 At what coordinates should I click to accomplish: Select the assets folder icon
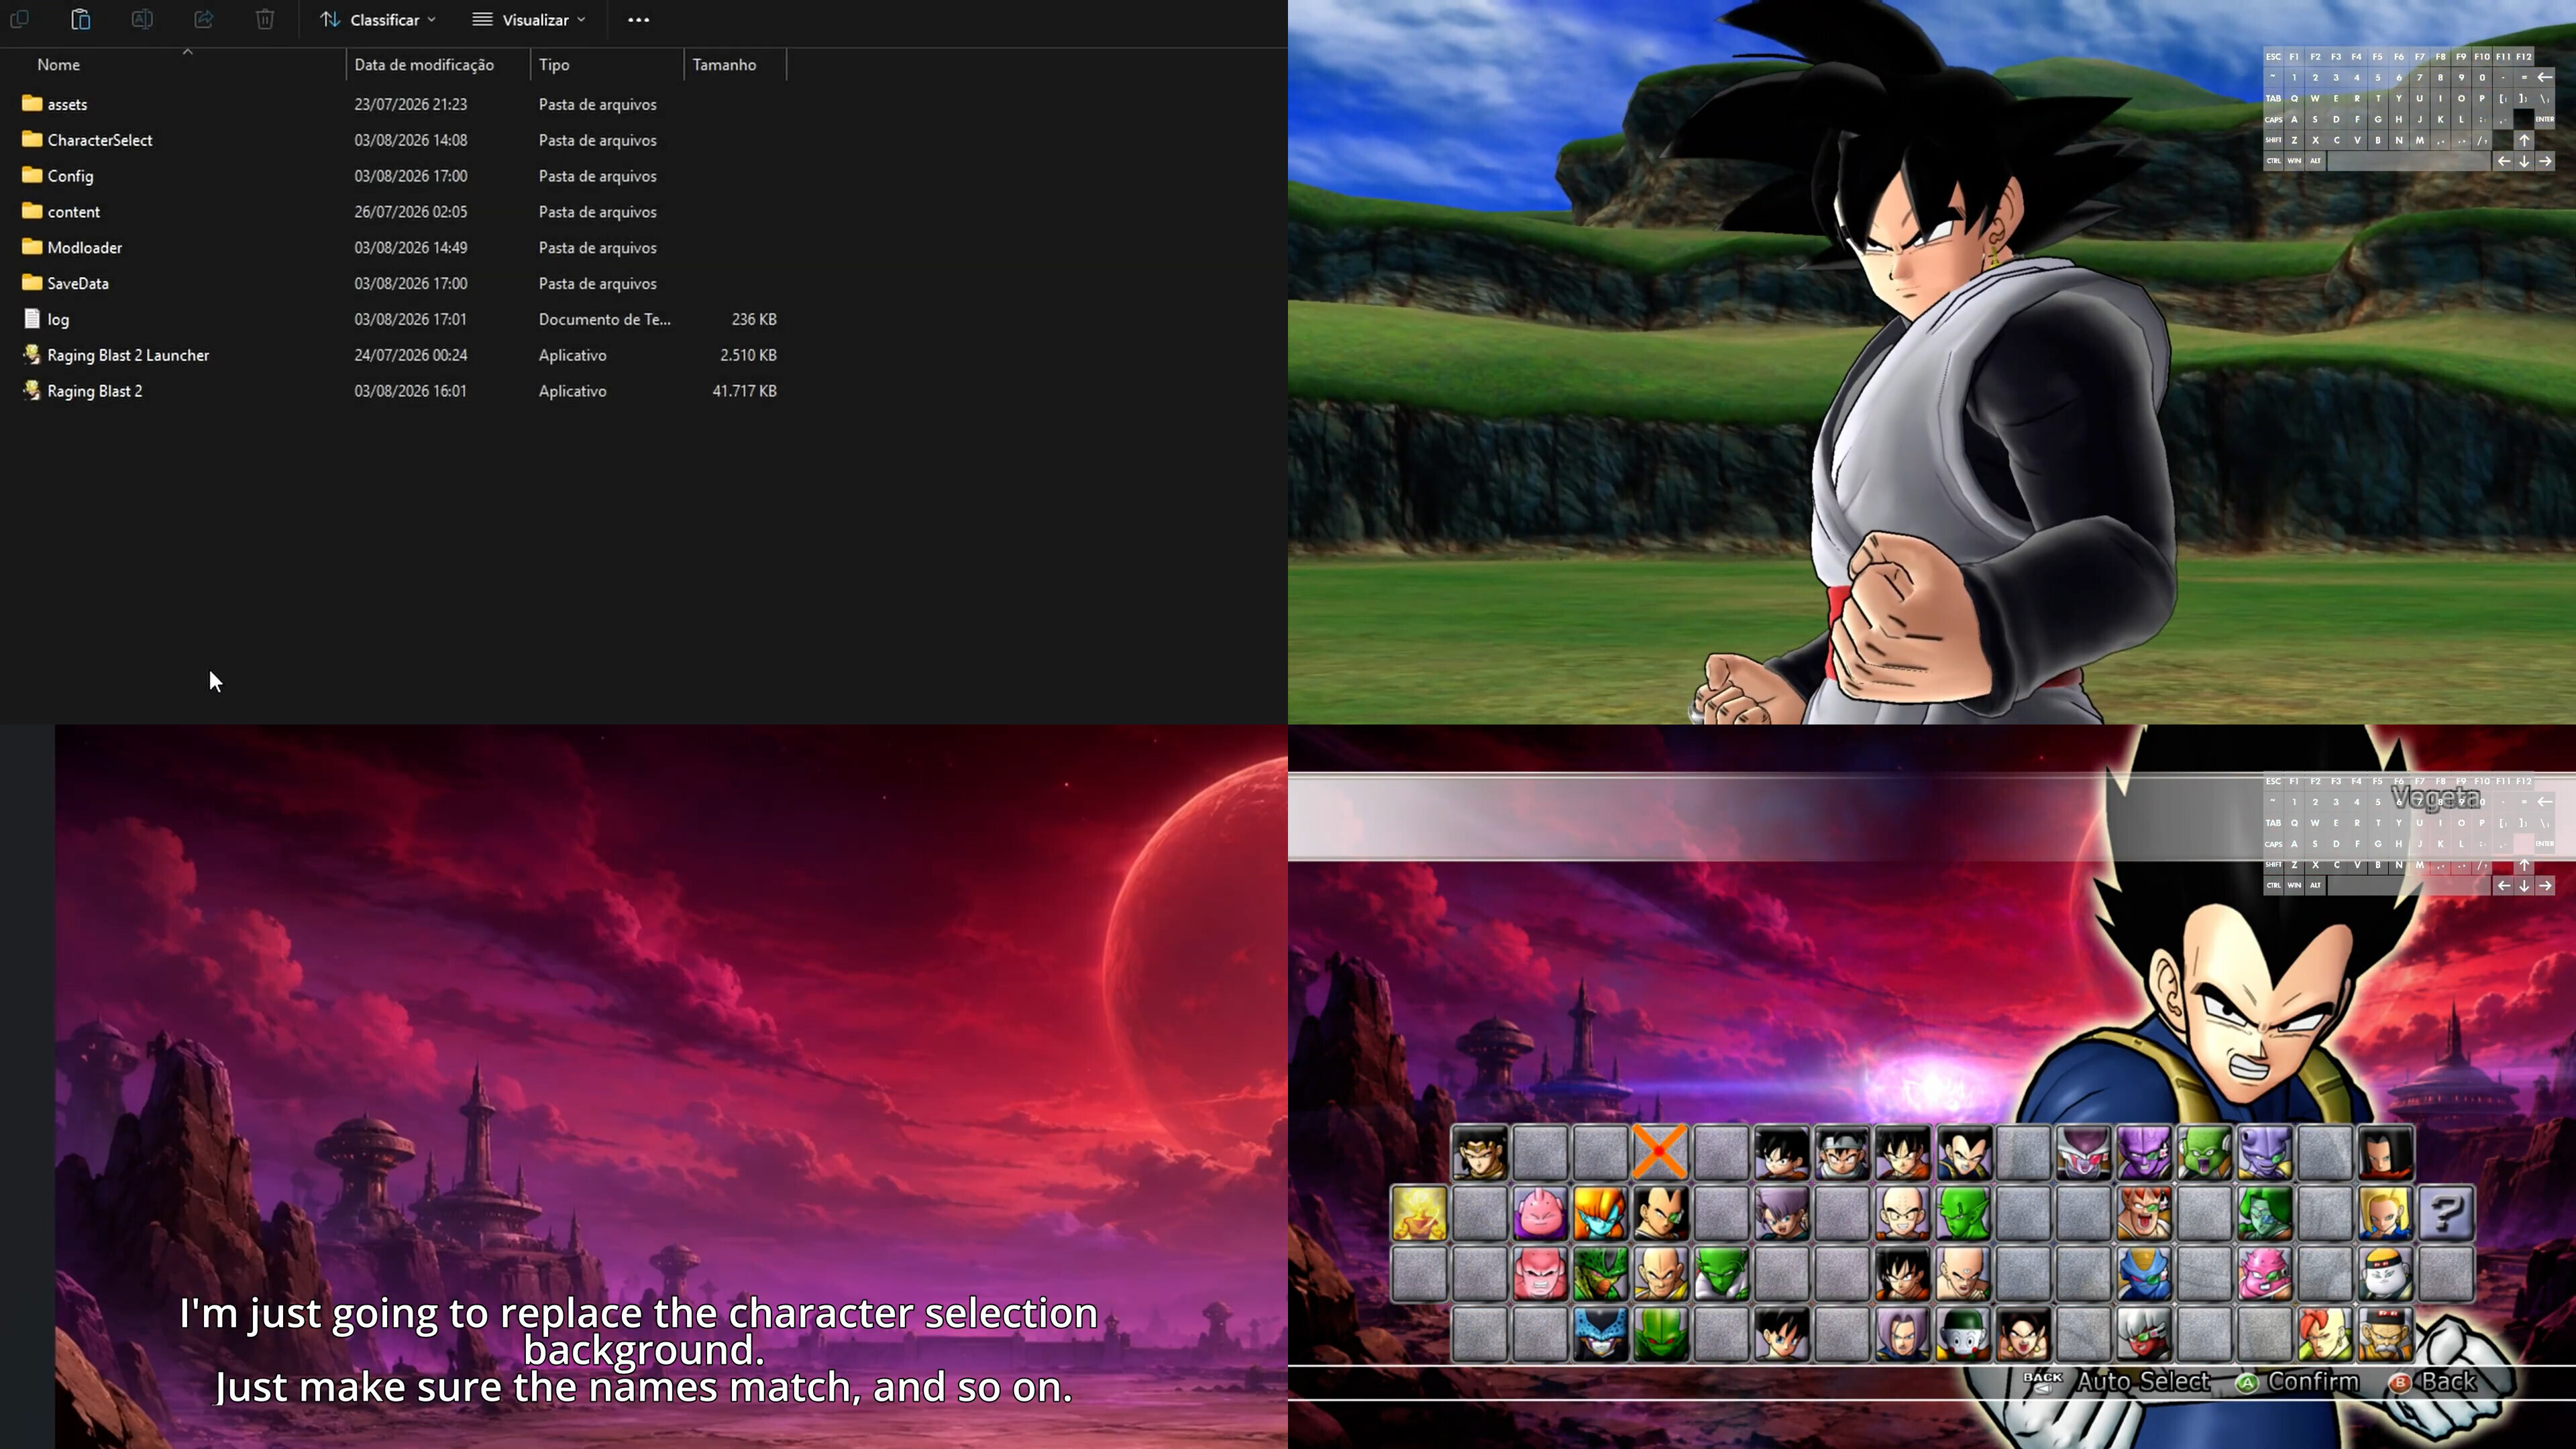point(32,103)
